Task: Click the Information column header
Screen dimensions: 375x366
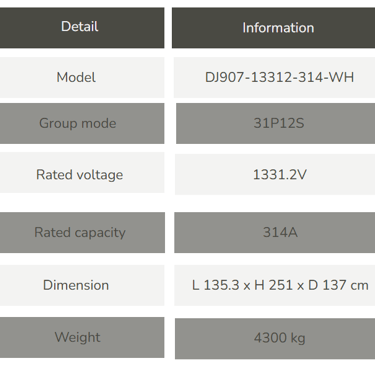Action: 273,28
